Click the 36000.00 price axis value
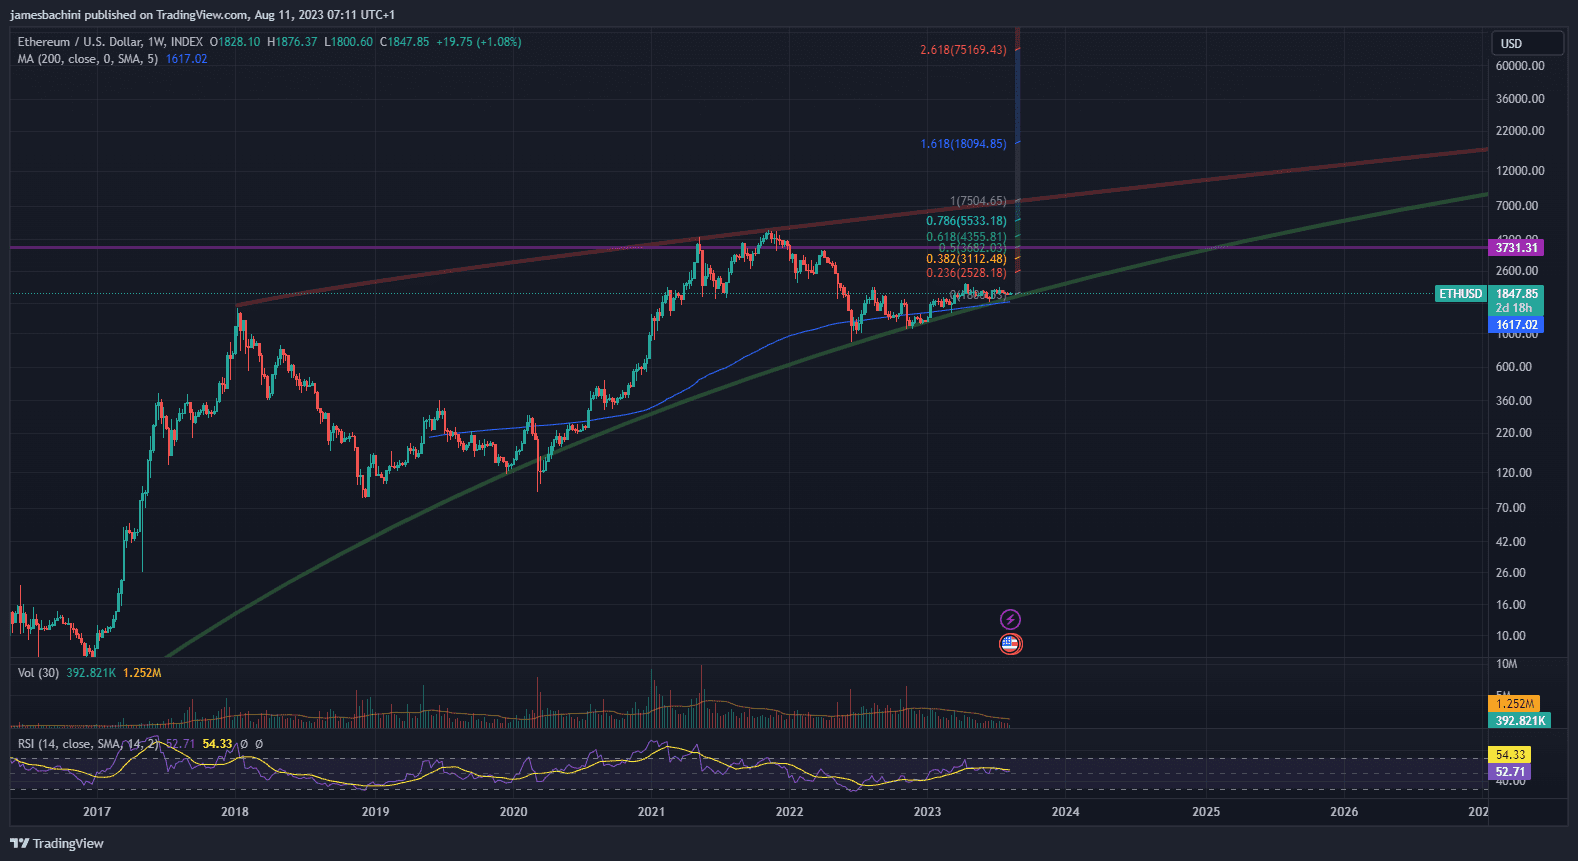 tap(1520, 99)
